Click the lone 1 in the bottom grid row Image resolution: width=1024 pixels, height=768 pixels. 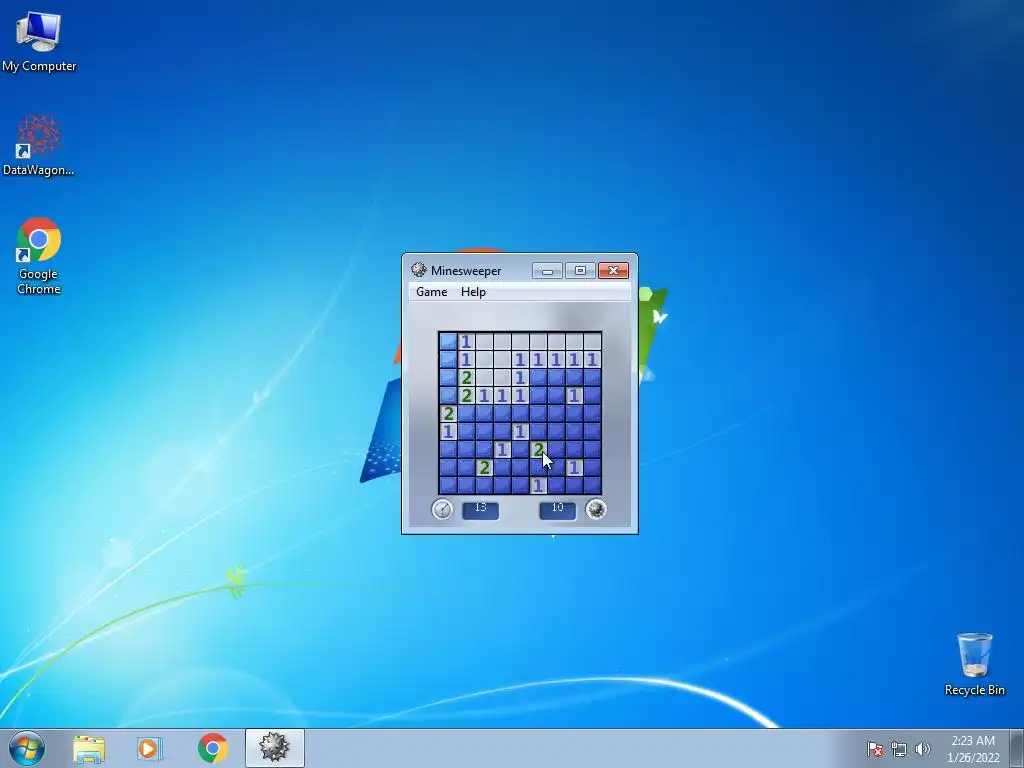[538, 485]
